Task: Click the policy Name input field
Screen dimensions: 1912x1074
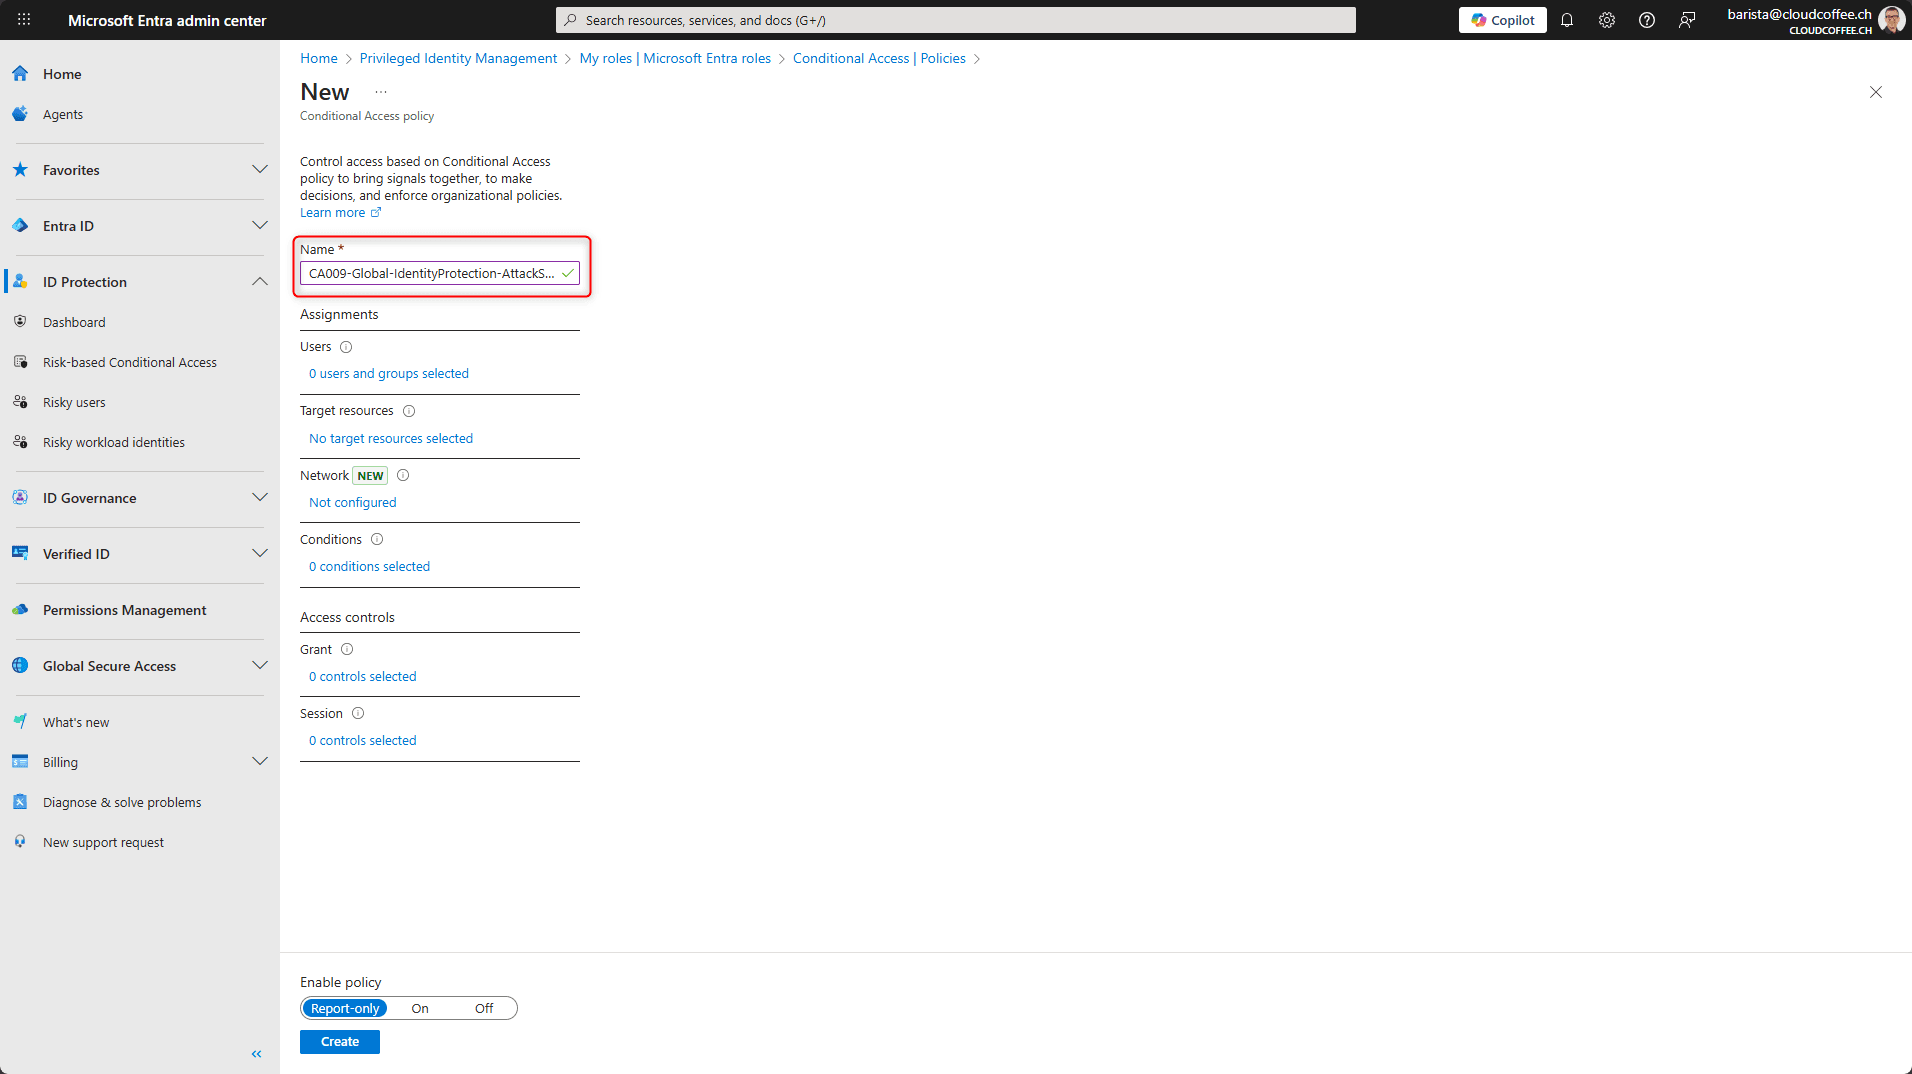Action: (433, 273)
